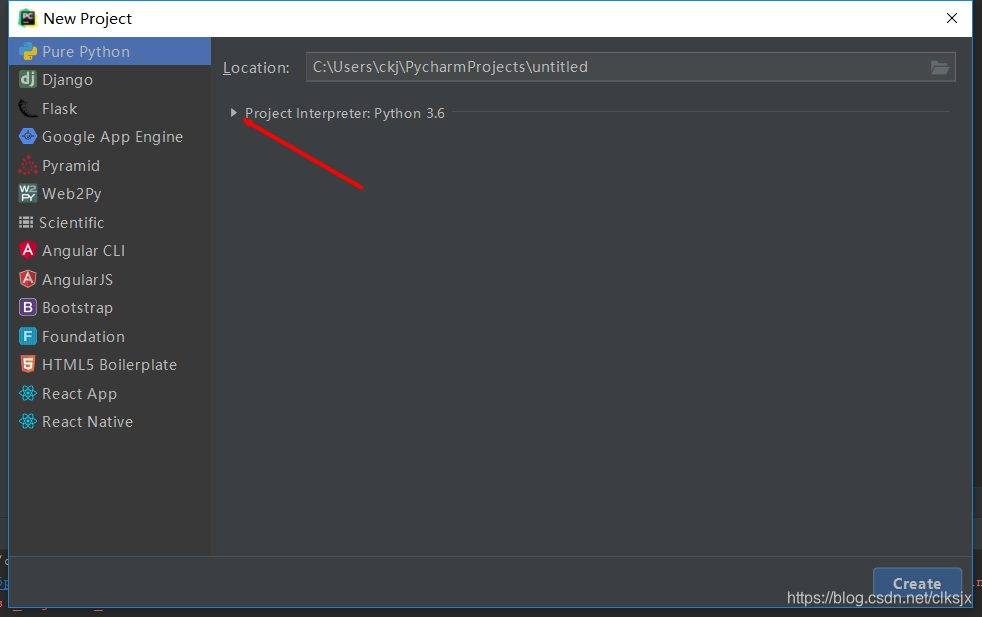Choose the AngularJS project type
Screen dimensions: 982x617
pos(110,279)
